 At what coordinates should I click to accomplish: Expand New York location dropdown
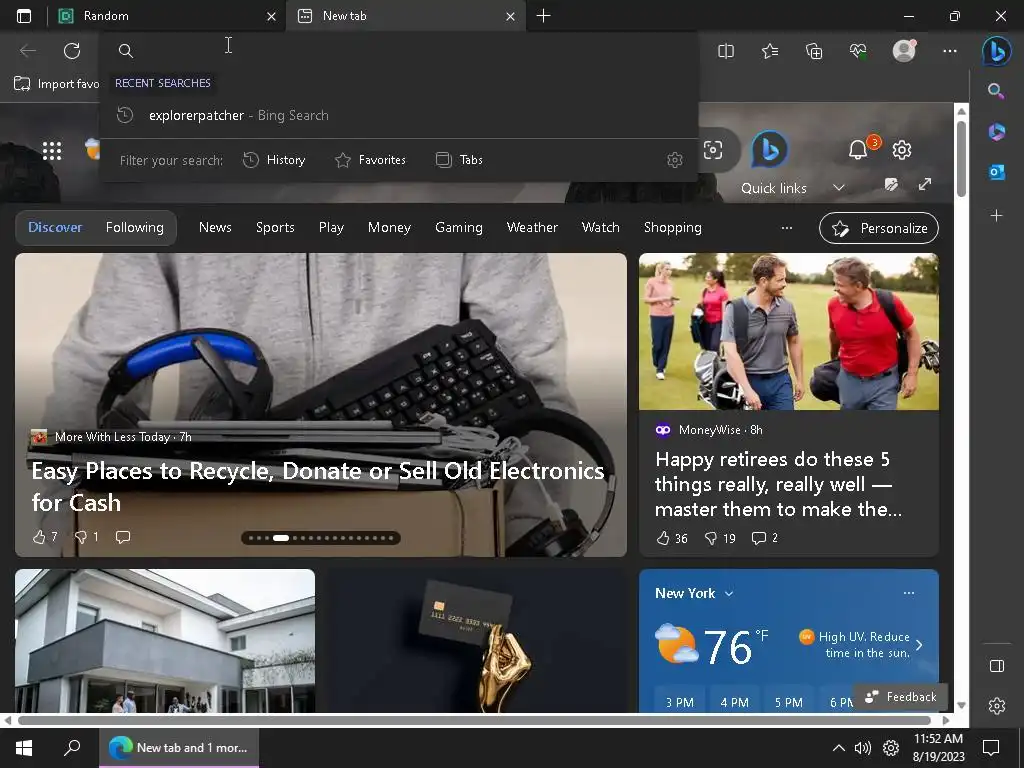tap(729, 594)
